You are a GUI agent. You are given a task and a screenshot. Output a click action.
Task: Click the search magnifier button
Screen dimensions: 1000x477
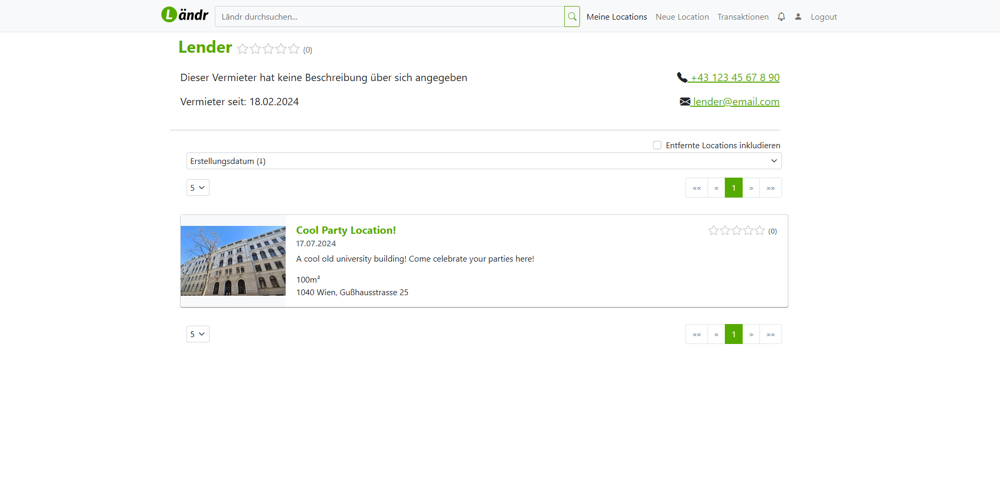tap(571, 17)
